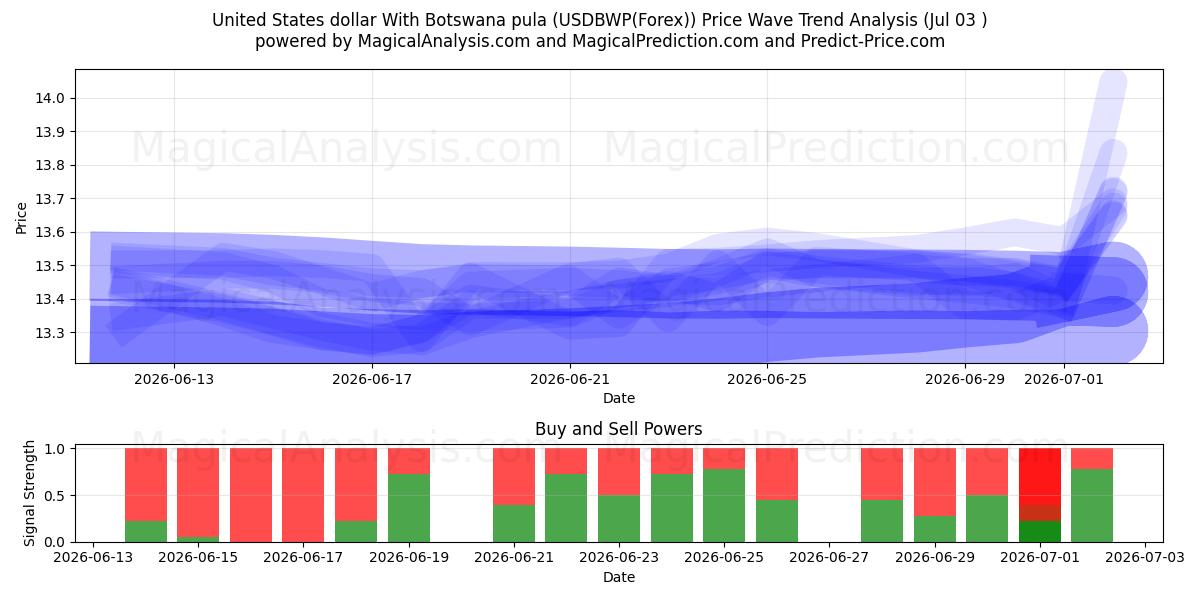Image resolution: width=1200 pixels, height=600 pixels.
Task: Click the 2026-06-29 date on price chart
Action: (x=965, y=379)
